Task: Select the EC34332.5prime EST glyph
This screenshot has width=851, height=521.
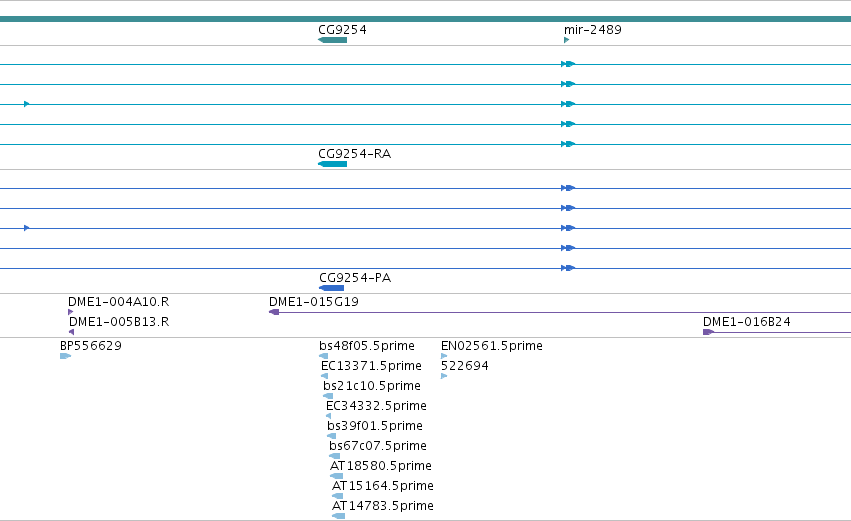Action: [x=328, y=416]
